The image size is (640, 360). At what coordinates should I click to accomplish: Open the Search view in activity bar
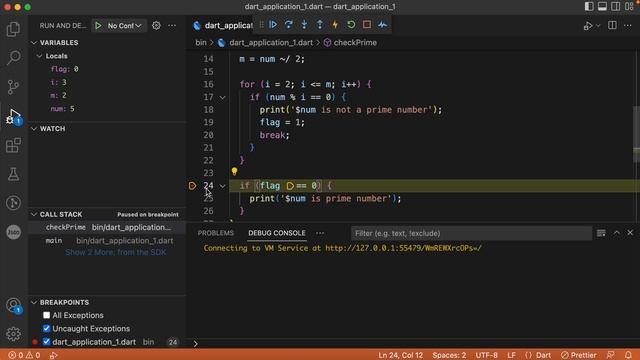13,58
